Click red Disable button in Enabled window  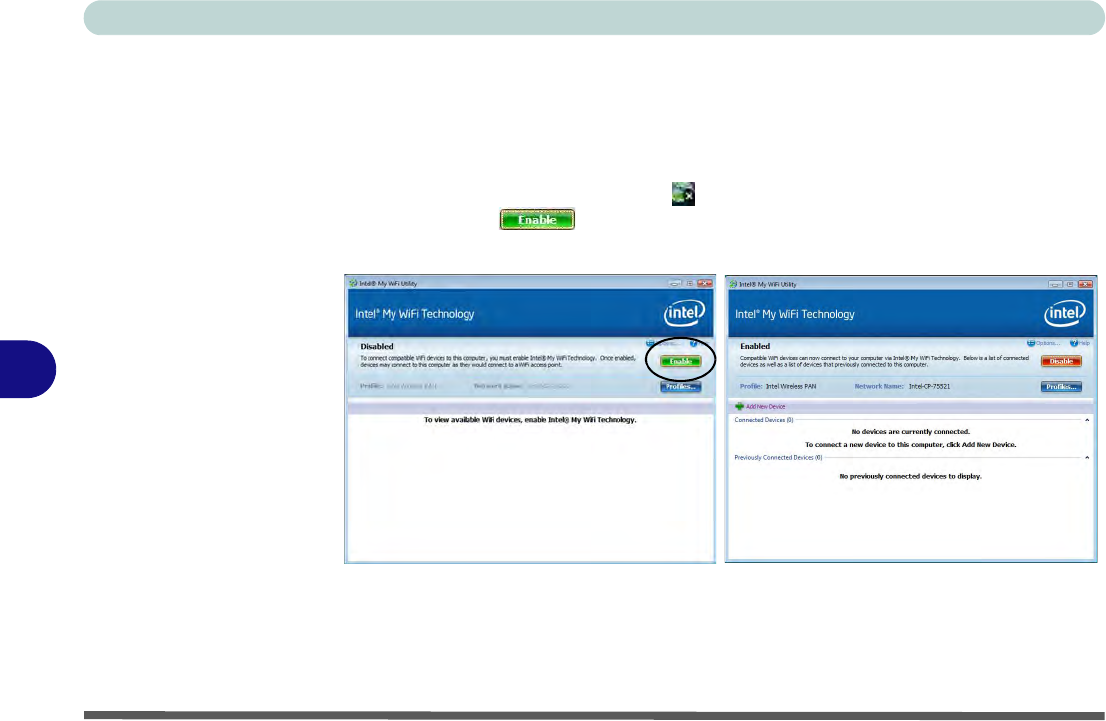[x=1061, y=361]
